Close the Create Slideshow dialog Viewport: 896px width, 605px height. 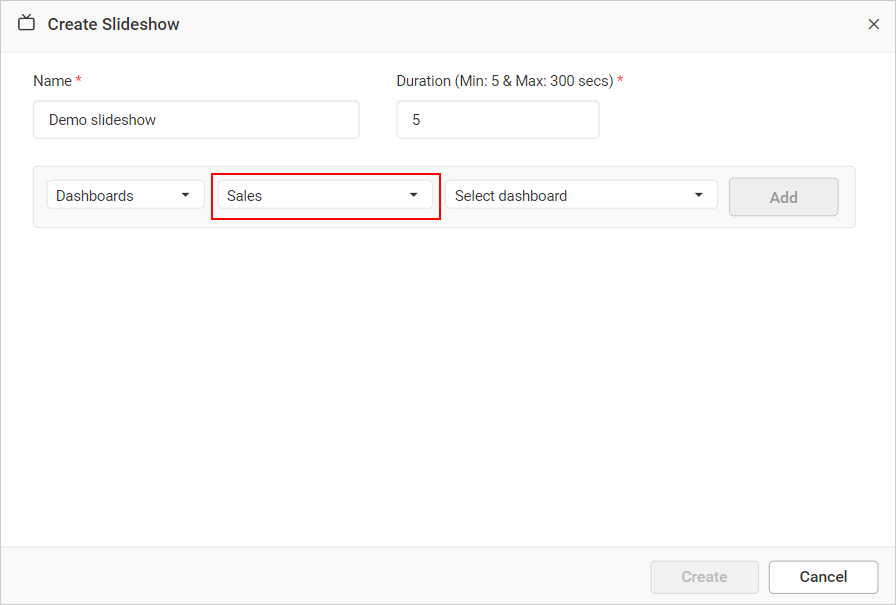pos(873,23)
